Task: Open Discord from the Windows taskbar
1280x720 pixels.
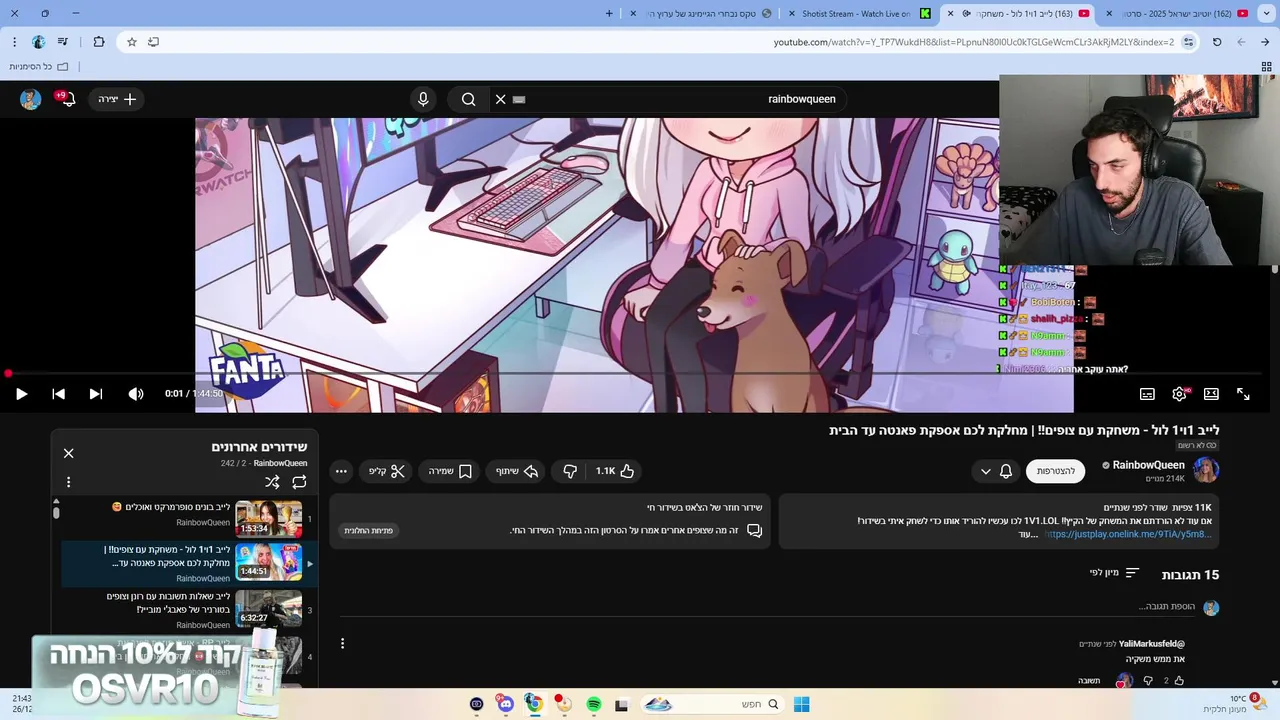Action: (505, 705)
